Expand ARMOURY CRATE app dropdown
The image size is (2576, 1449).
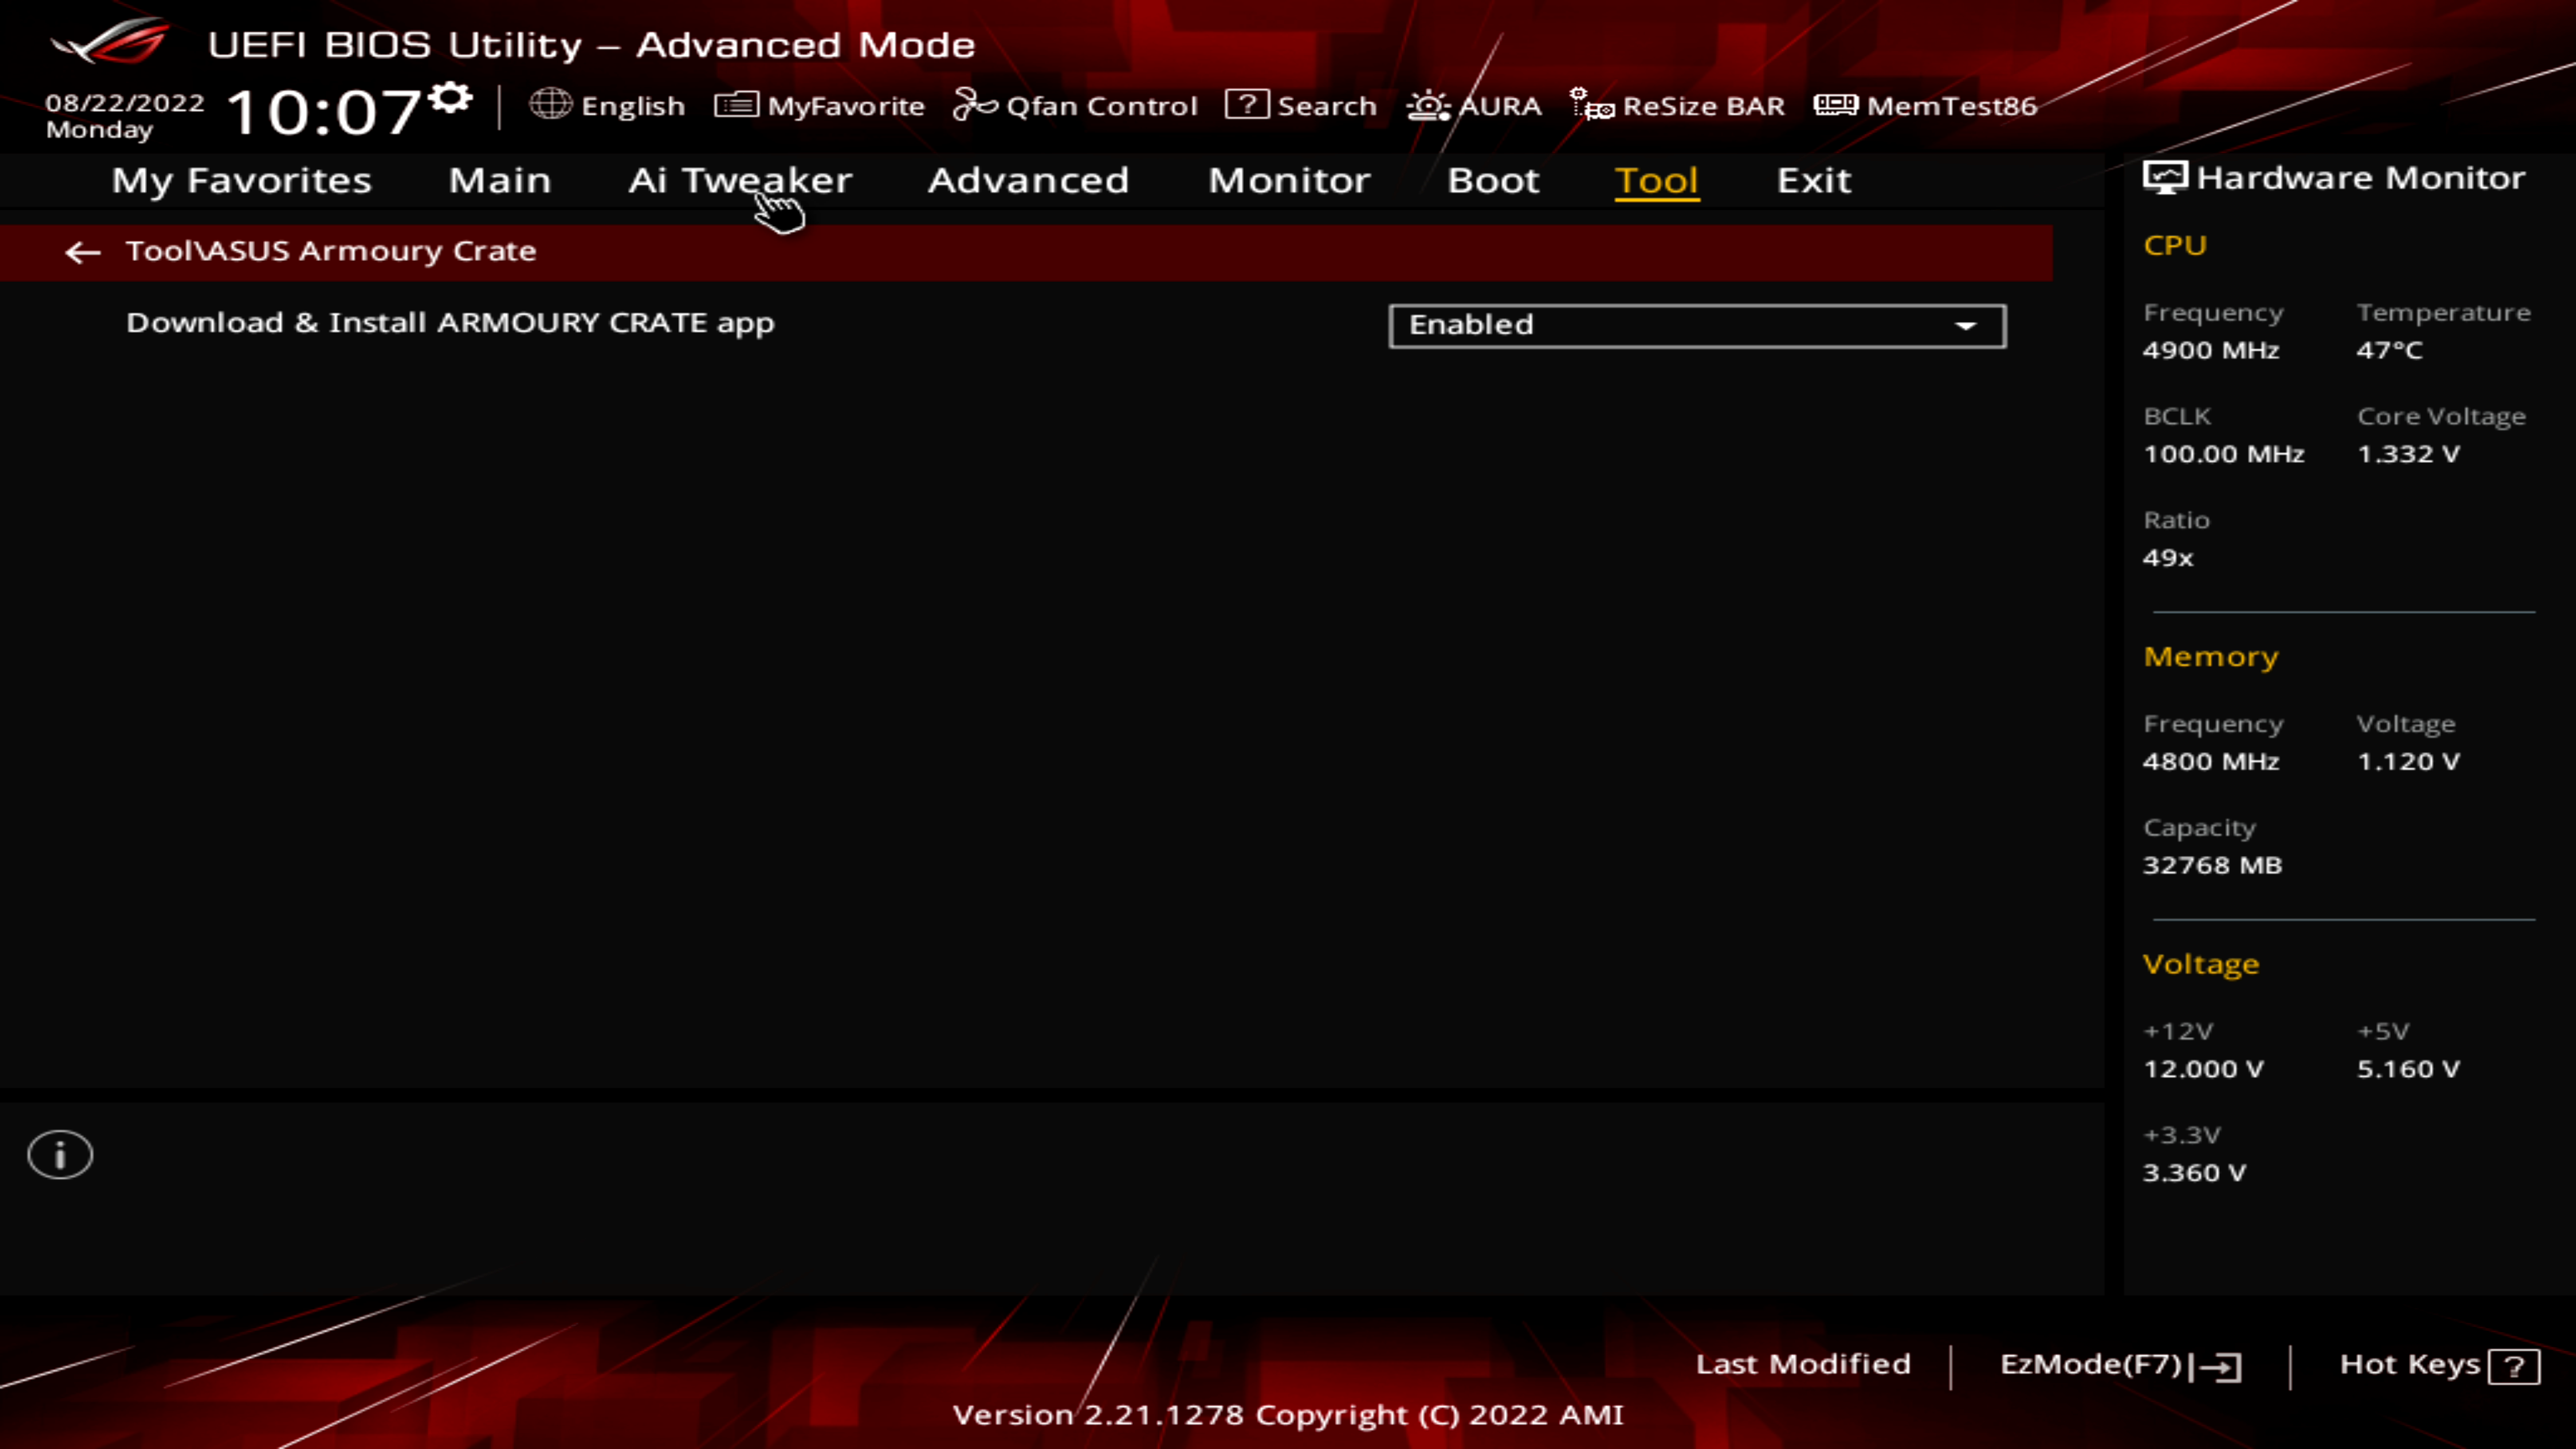[1968, 324]
